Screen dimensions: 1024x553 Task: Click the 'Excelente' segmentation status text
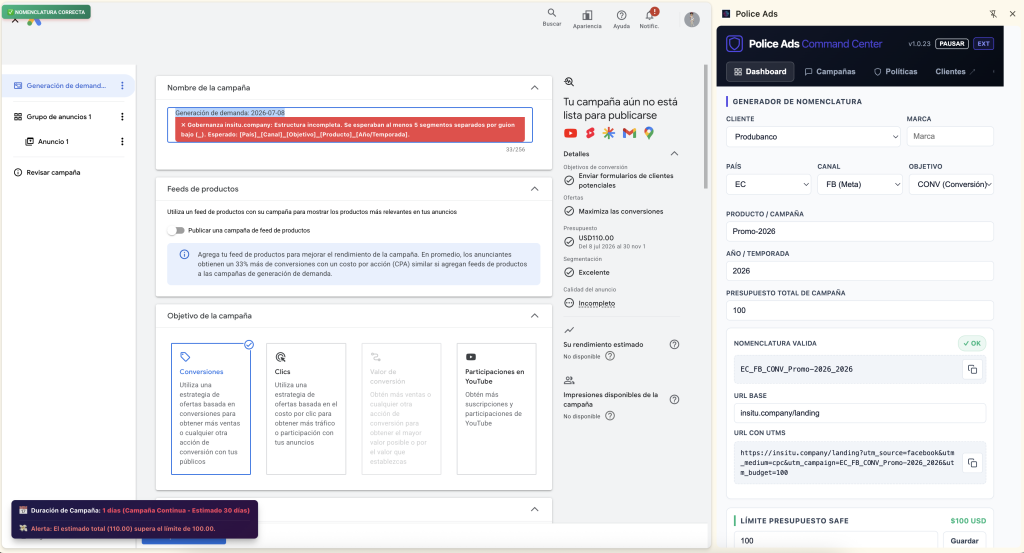point(594,273)
